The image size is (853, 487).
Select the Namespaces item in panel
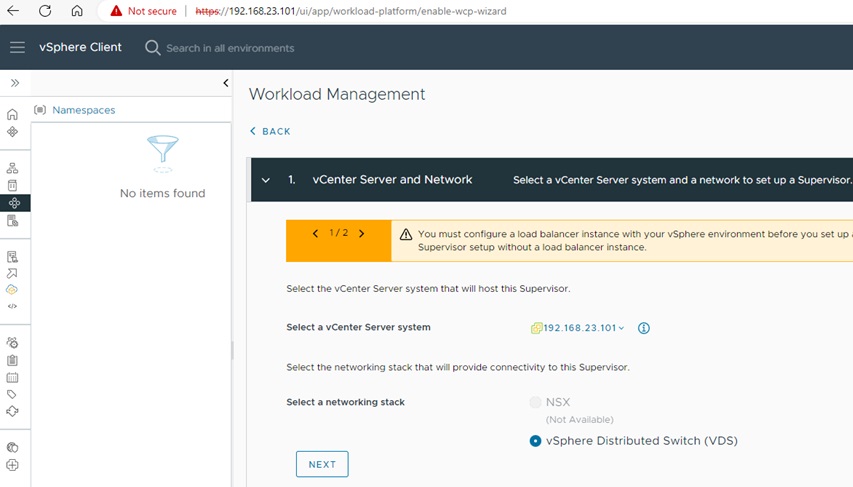click(83, 110)
